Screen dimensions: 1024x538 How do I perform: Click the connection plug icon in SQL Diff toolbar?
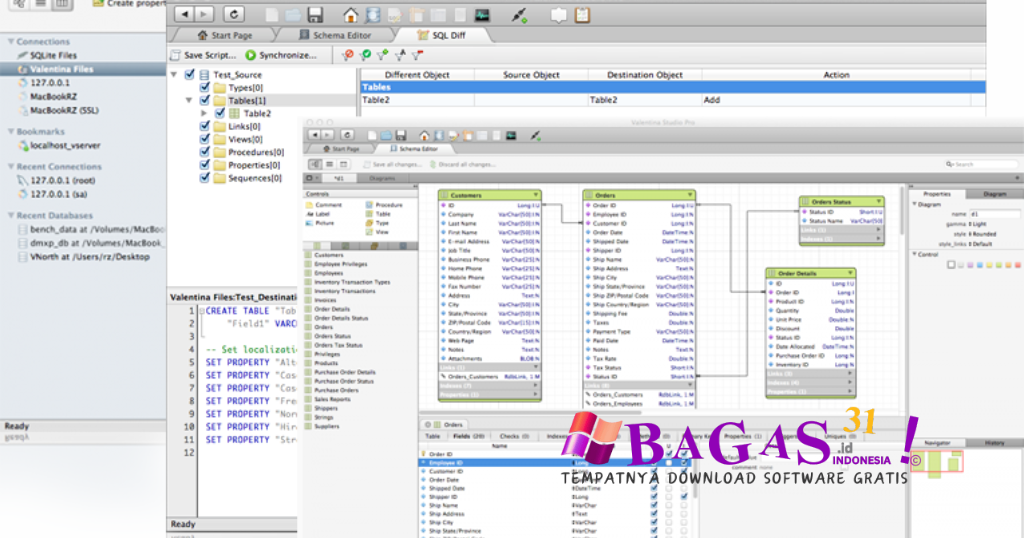[x=519, y=14]
